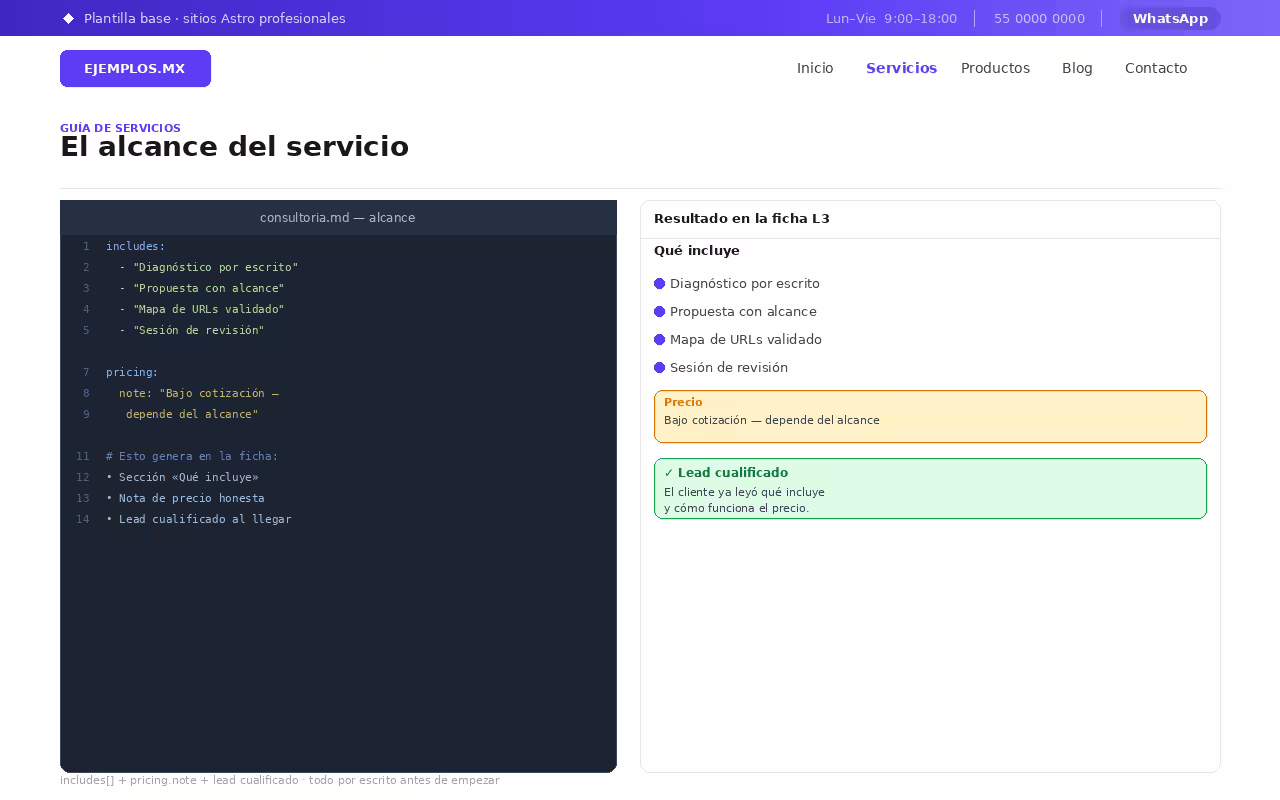The height and width of the screenshot is (800, 1280).
Task: Click code line note: "Bajo cotización —
Action: pos(198,393)
